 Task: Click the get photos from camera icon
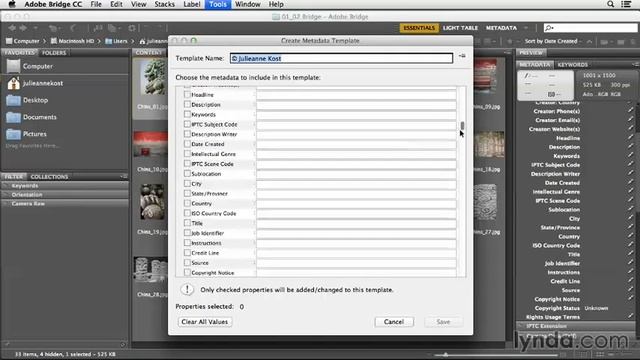click(x=98, y=28)
